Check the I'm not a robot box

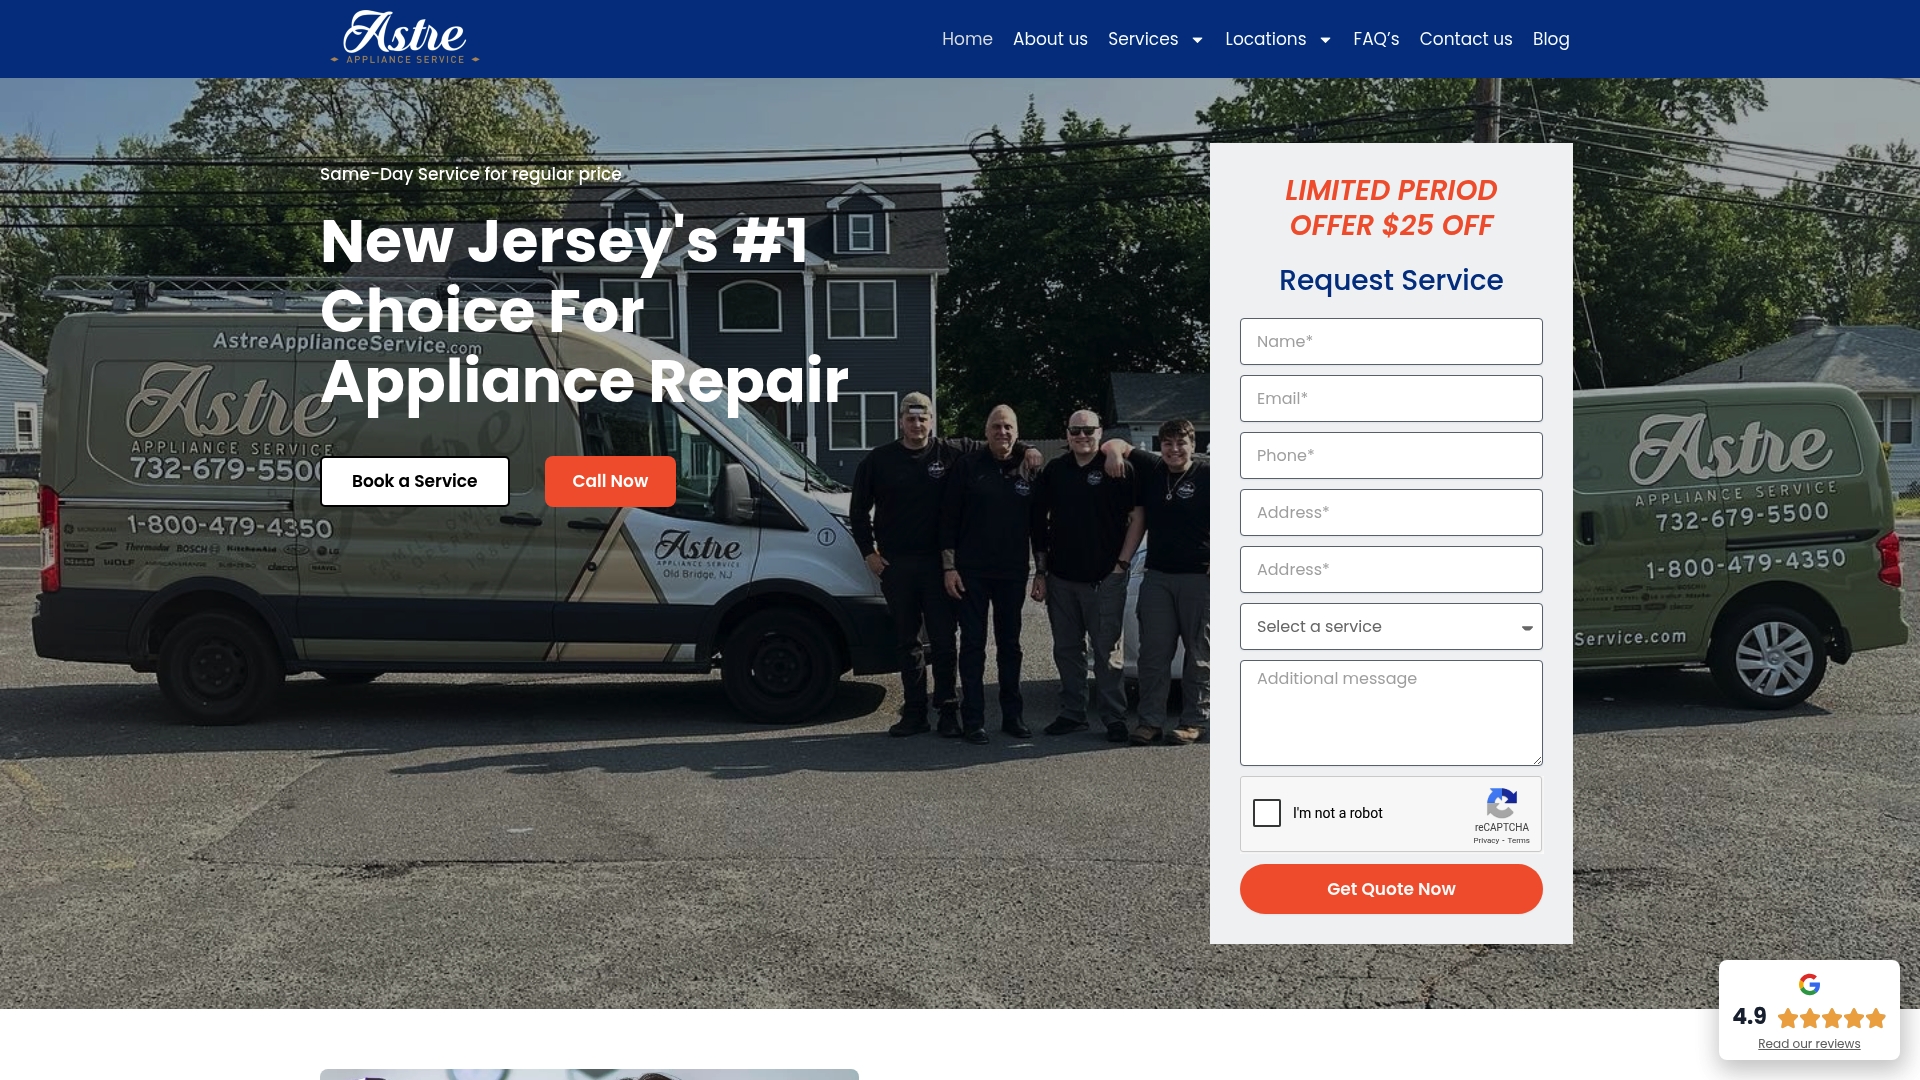pos(1267,813)
